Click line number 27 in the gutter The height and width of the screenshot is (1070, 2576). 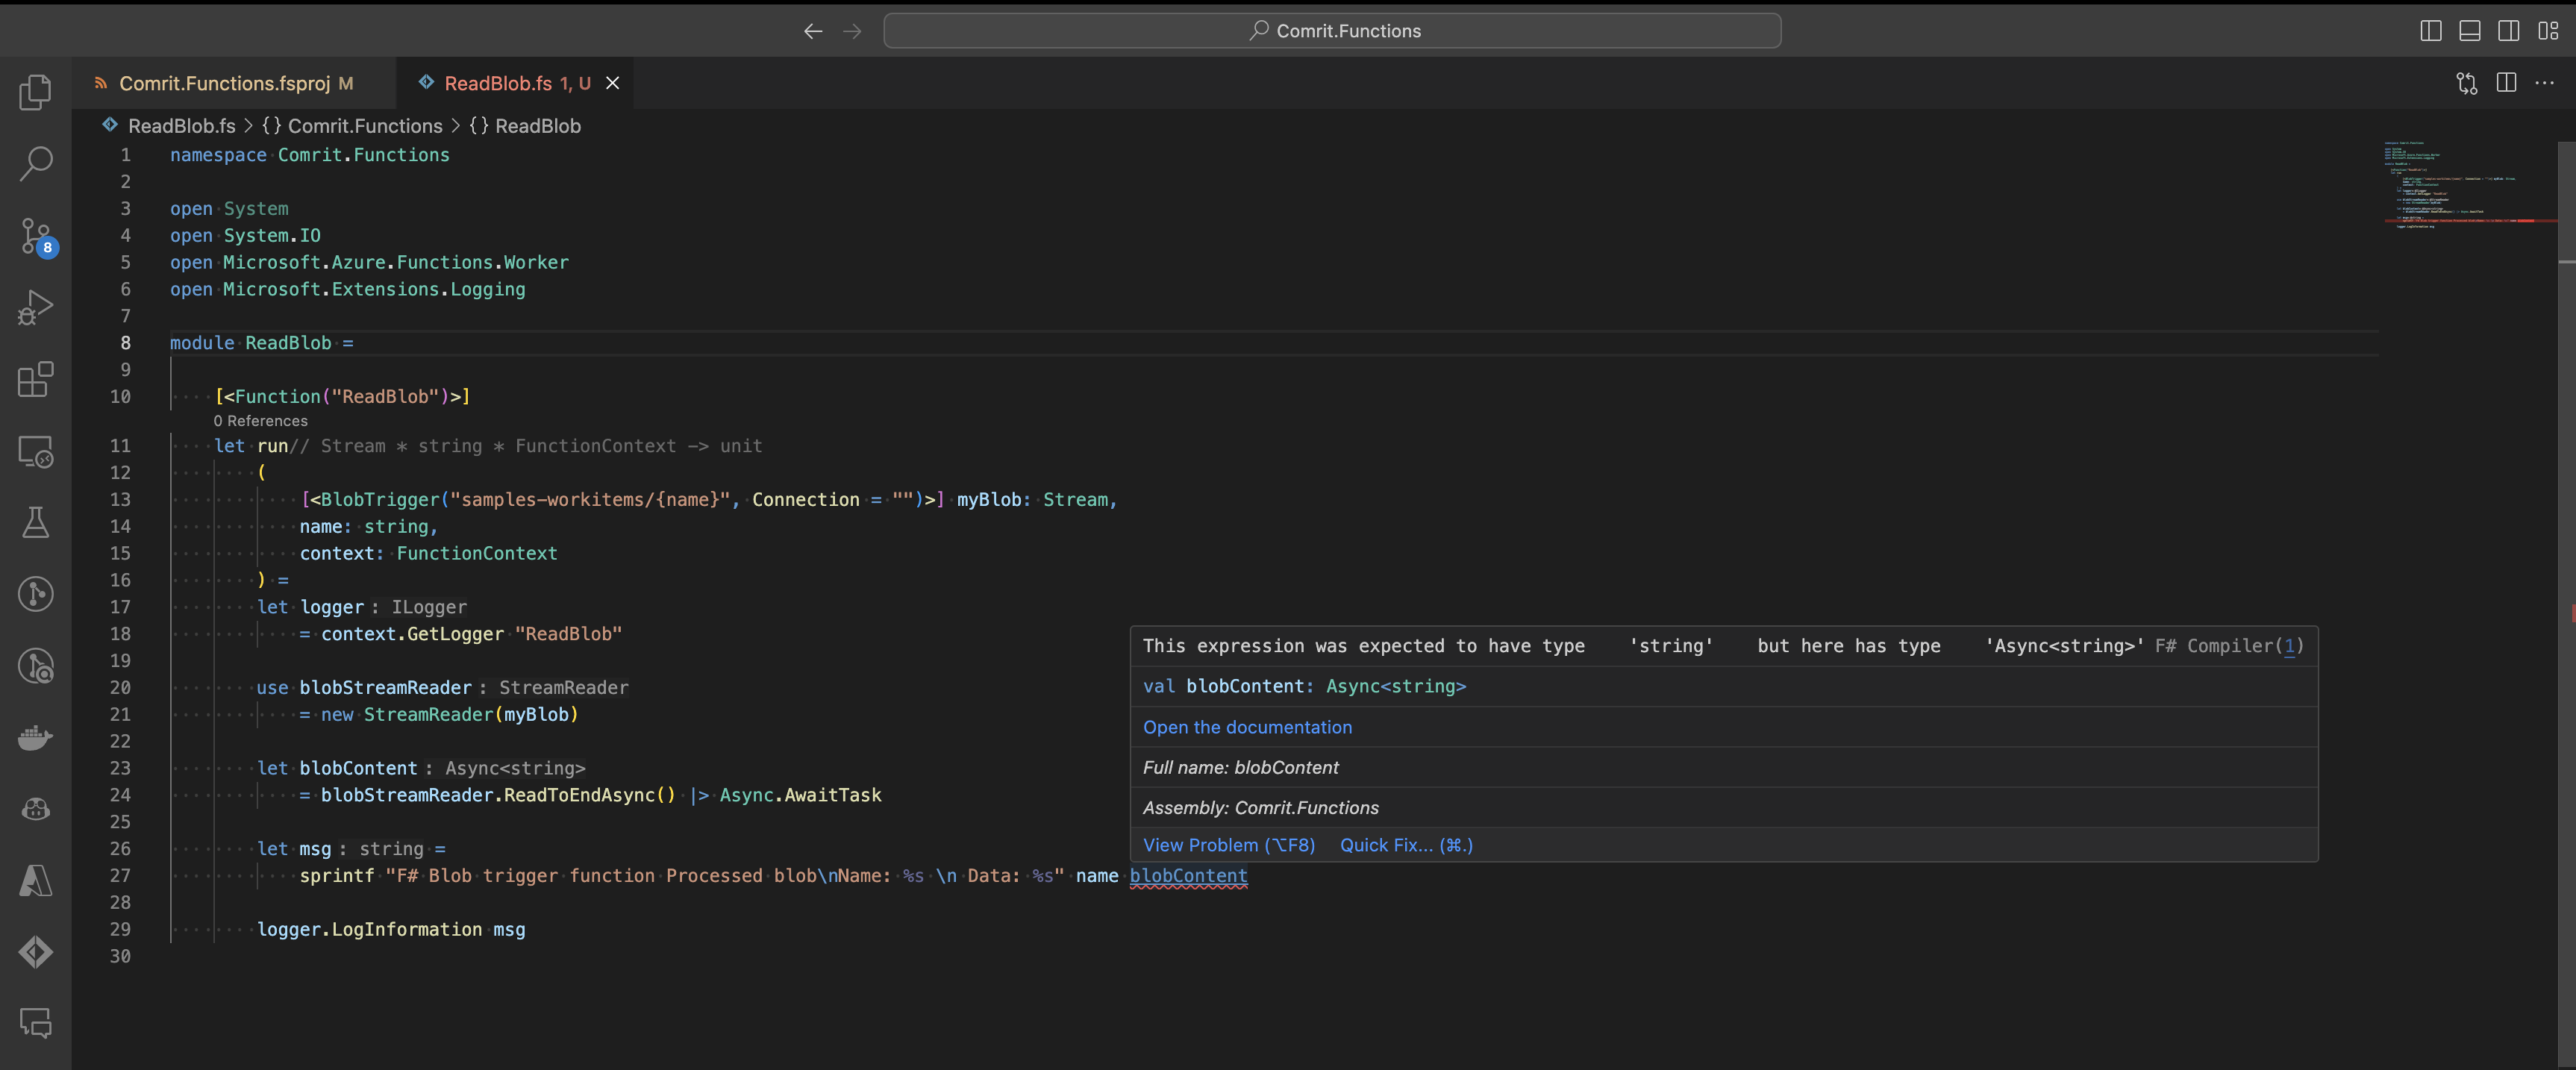(x=120, y=876)
